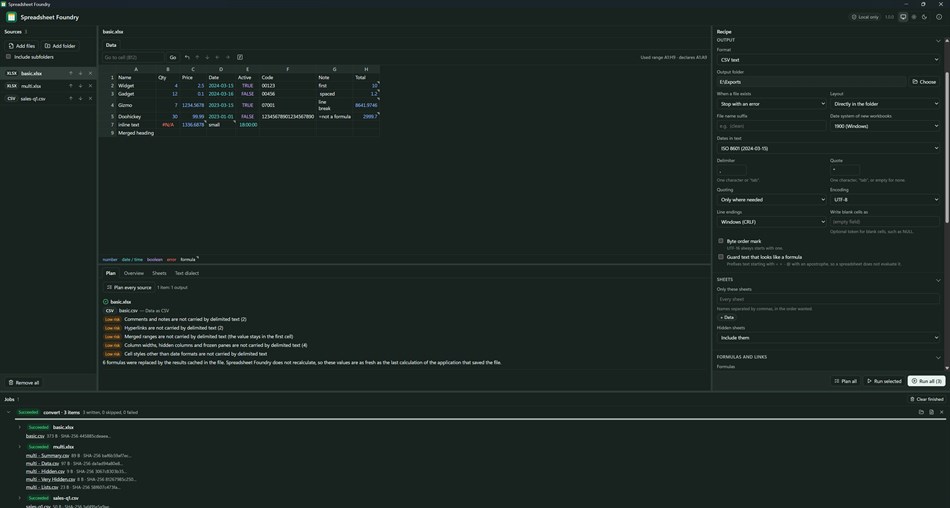Dismiss the convert job with its X icon
The height and width of the screenshot is (508, 950).
[942, 412]
